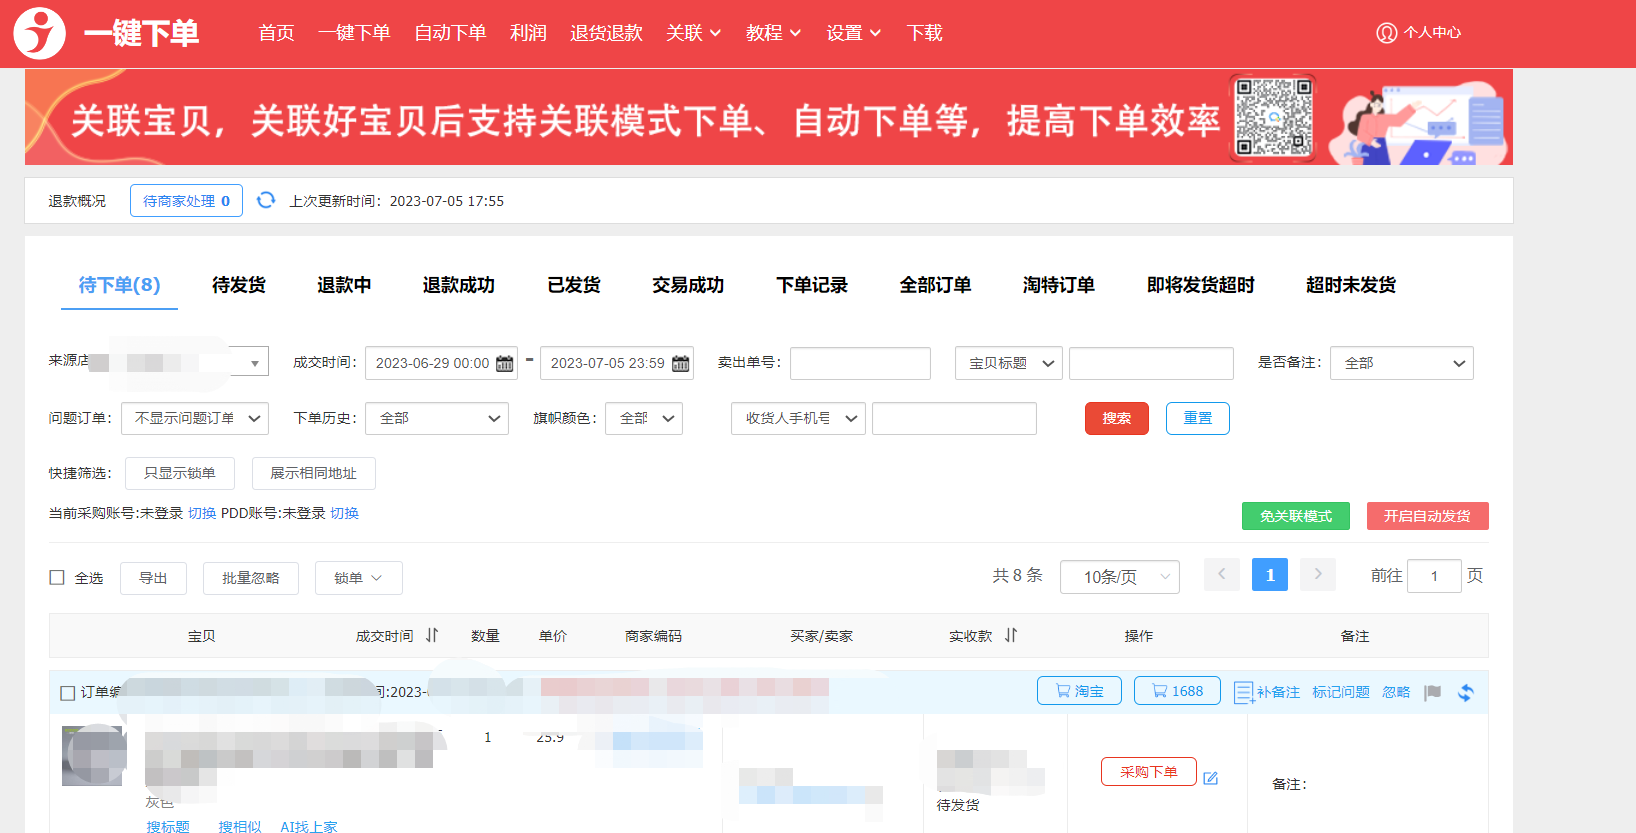
Task: Click the red 搜索 button
Action: (x=1116, y=418)
